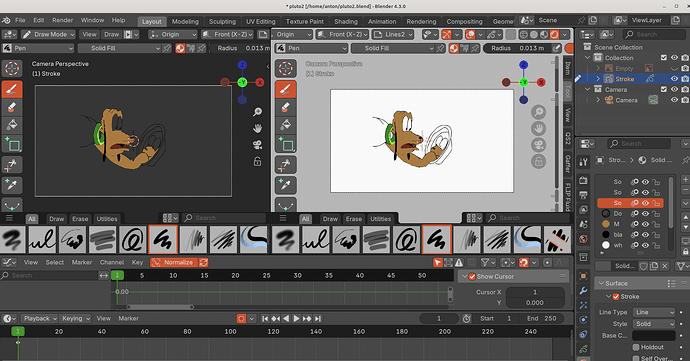Screen dimensions: 690x361
Task: Select the Box primitive tool in left viewport
Action: [12, 144]
